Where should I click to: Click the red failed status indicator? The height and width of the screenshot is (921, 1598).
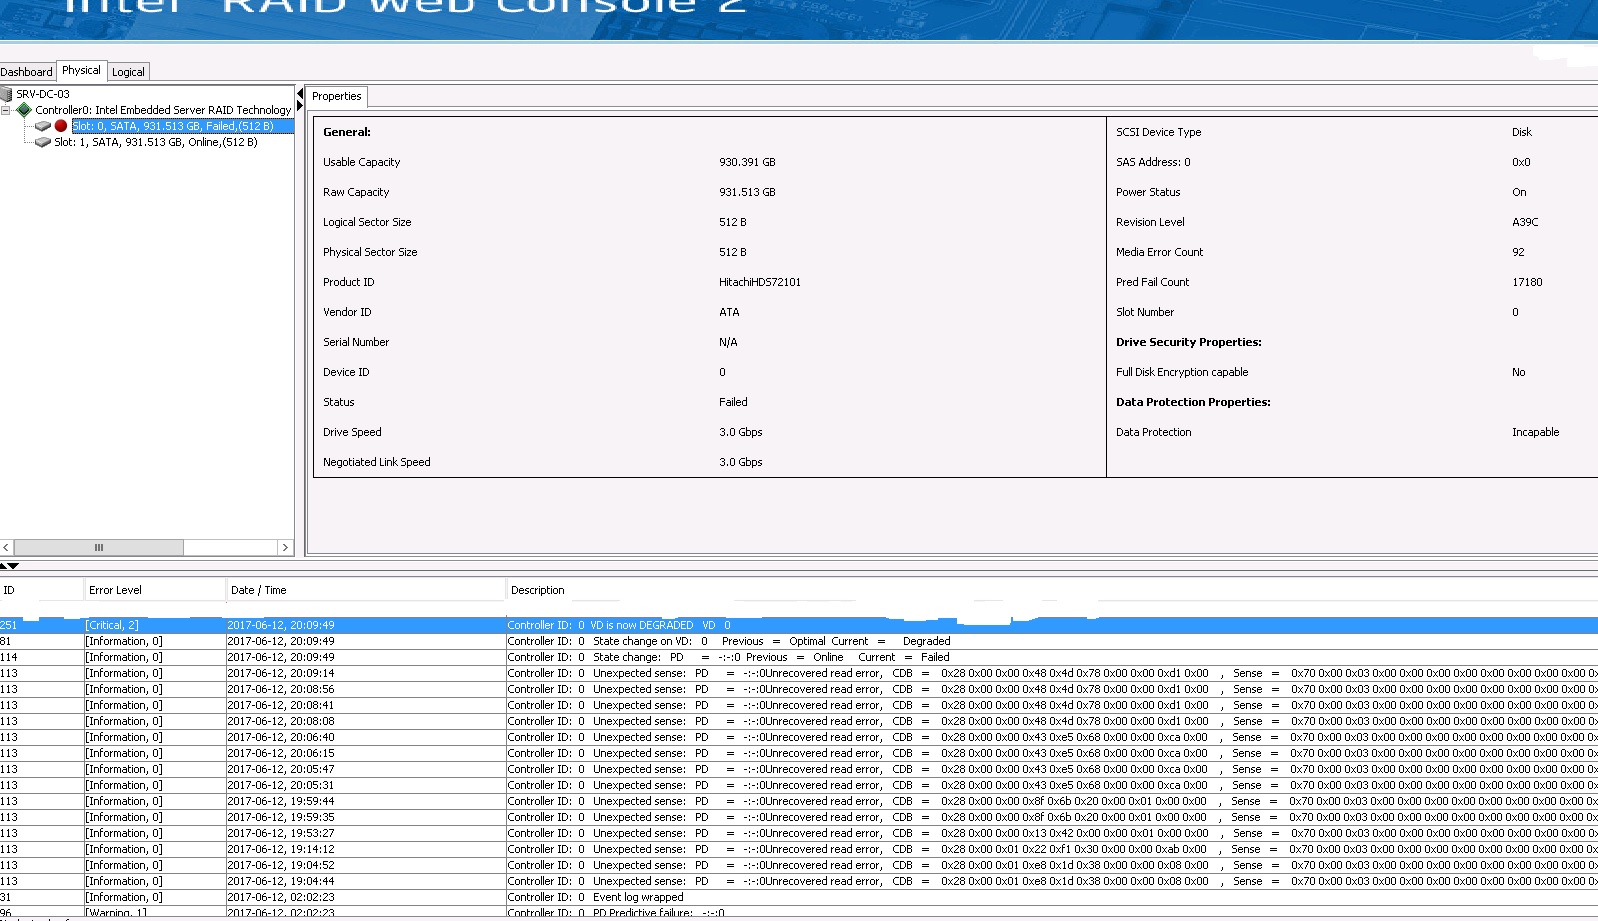(x=61, y=126)
